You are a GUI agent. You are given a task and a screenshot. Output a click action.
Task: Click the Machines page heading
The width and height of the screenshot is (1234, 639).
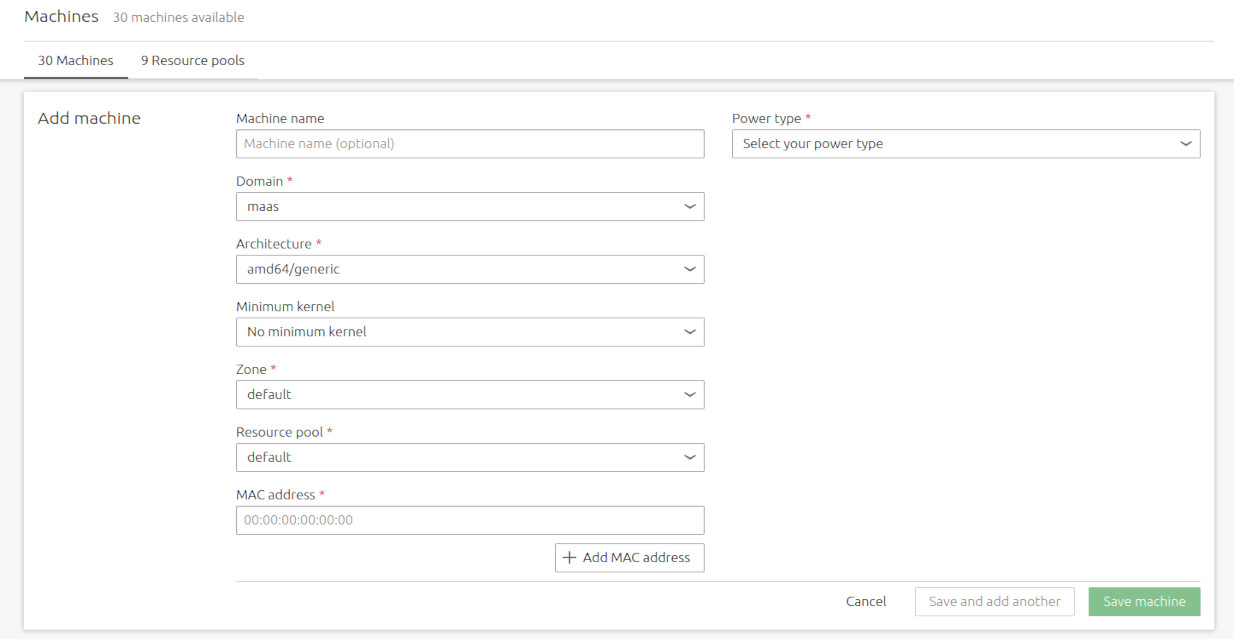(61, 17)
